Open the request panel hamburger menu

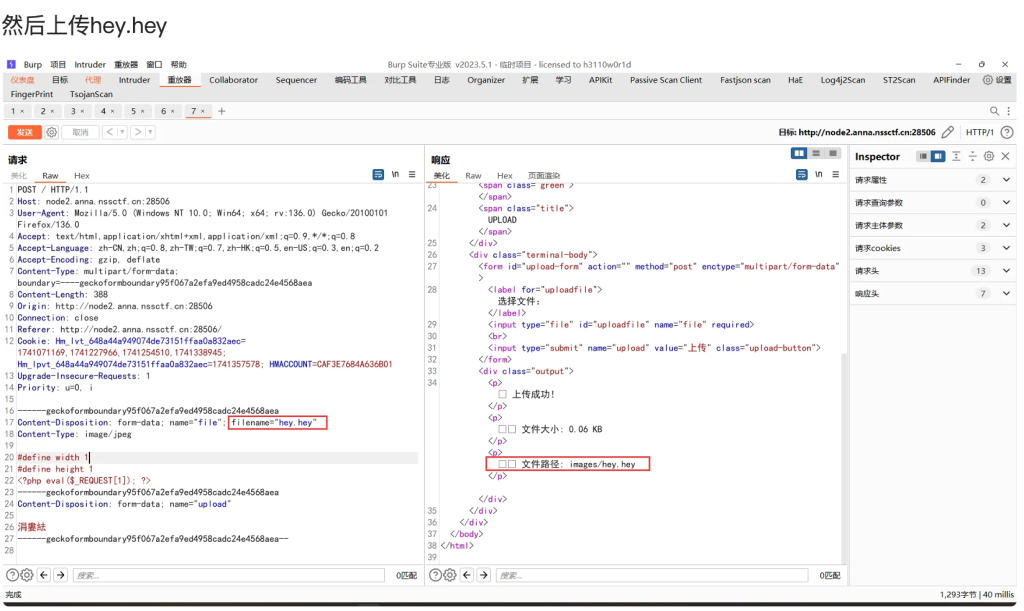412,174
